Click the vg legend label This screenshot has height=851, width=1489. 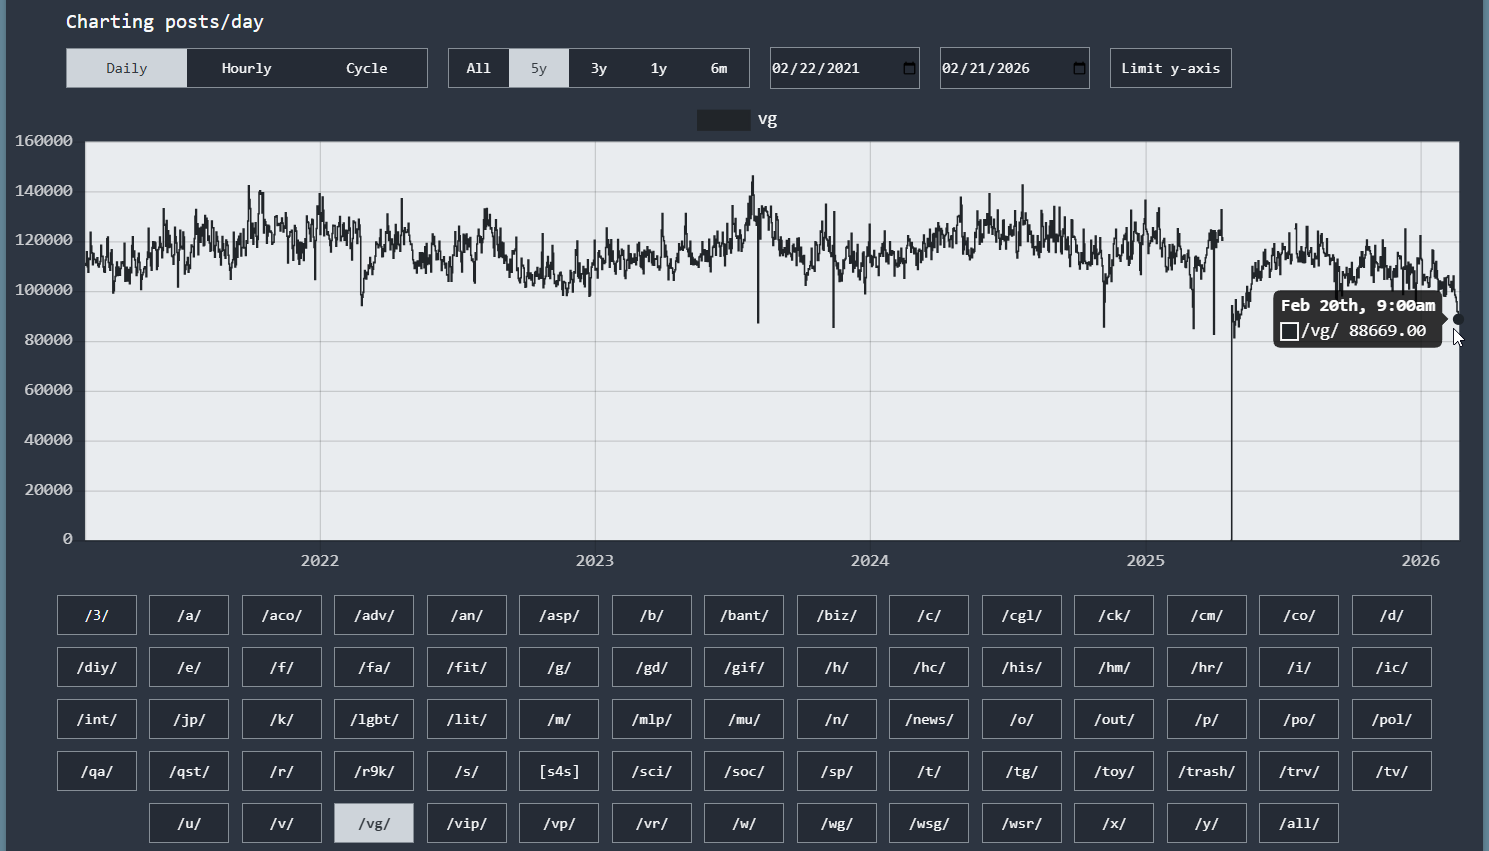[768, 119]
